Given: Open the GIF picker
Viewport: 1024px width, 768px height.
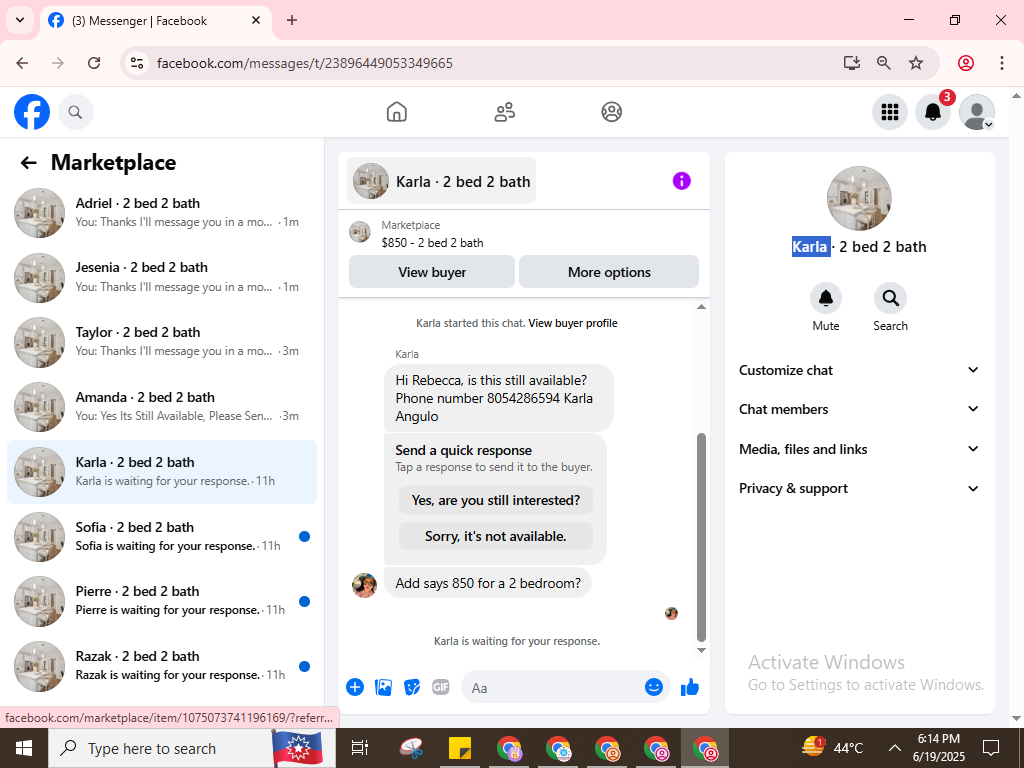Looking at the screenshot, I should coord(441,687).
